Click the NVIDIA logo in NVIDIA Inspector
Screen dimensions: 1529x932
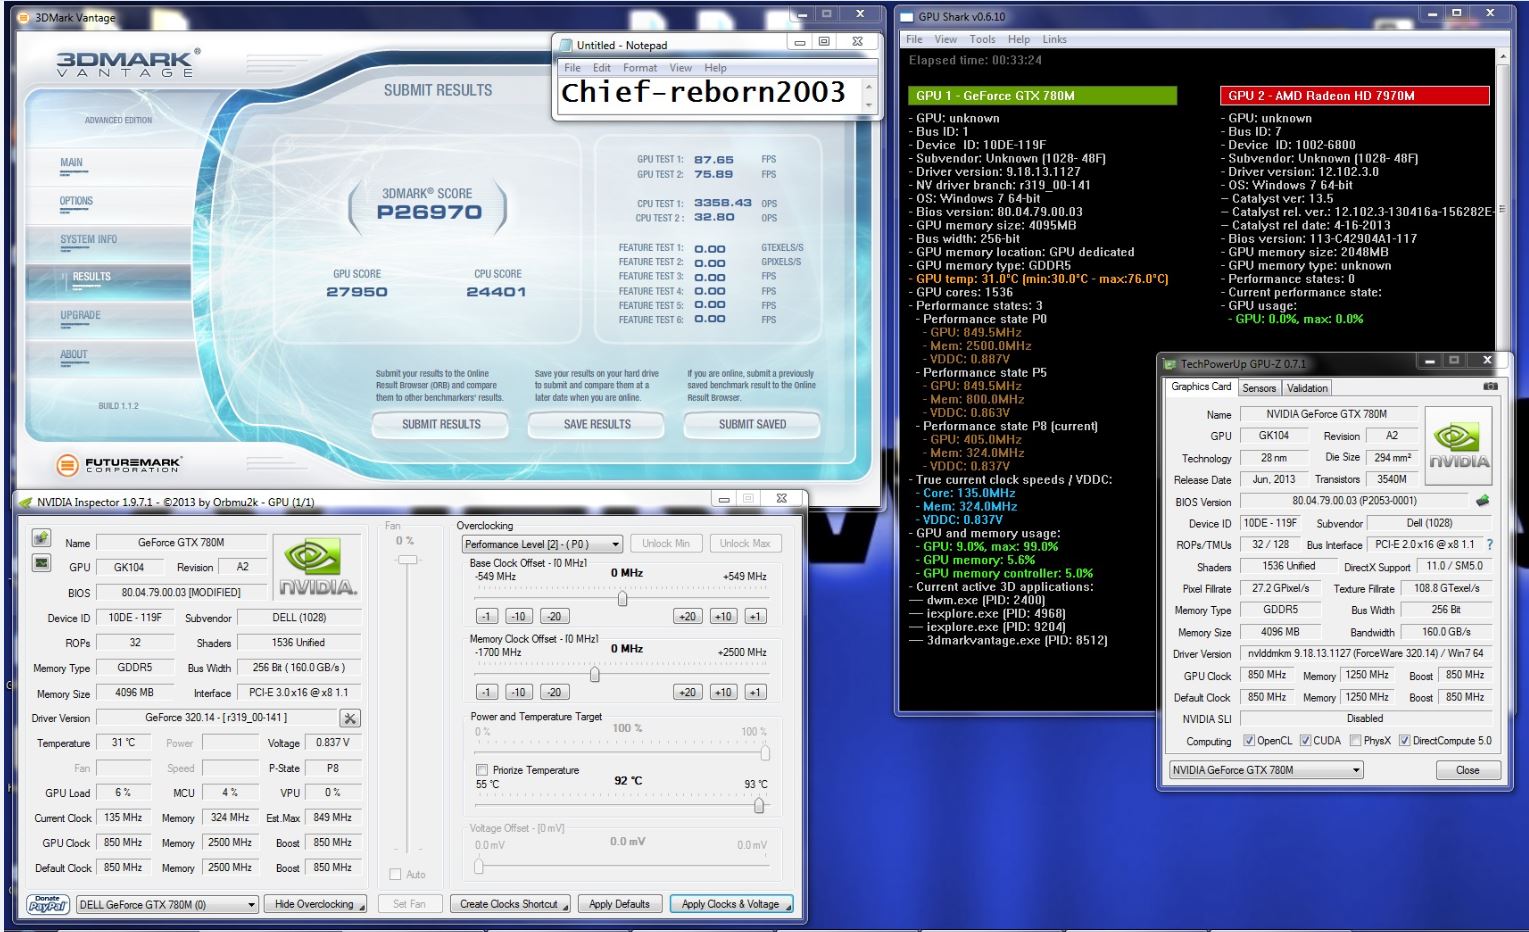click(x=317, y=566)
